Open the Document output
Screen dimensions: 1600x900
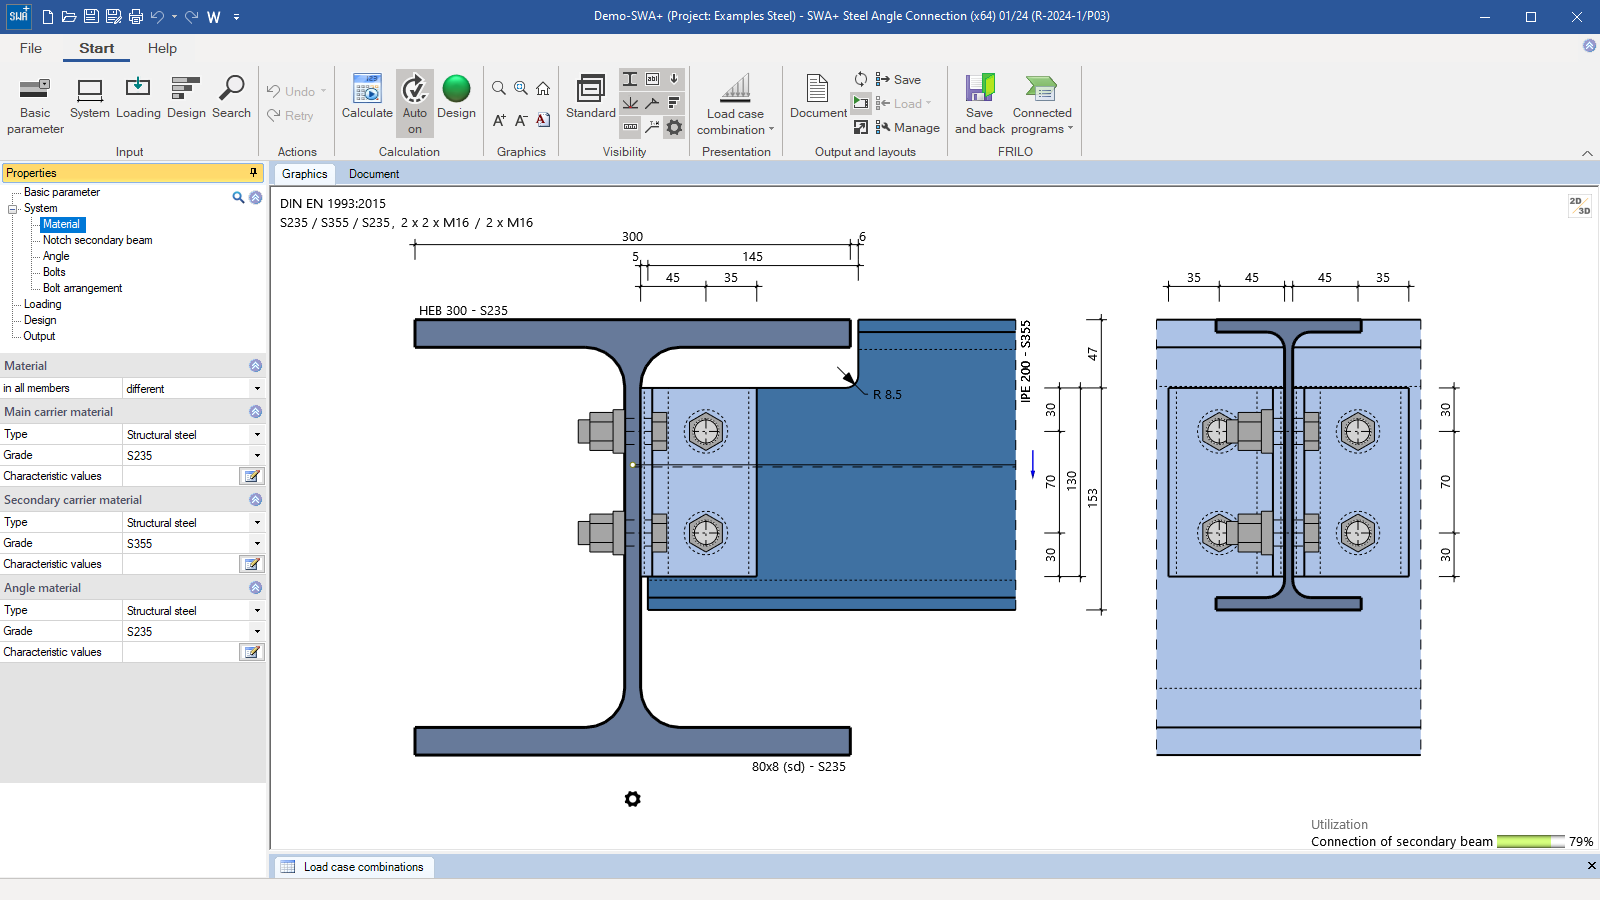coord(818,98)
